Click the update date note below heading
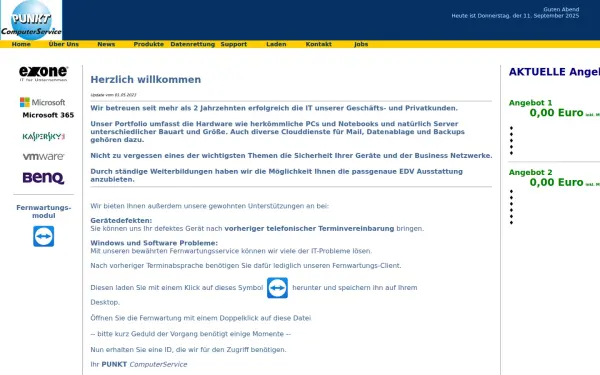Screen dimensions: 600x375 coord(113,95)
